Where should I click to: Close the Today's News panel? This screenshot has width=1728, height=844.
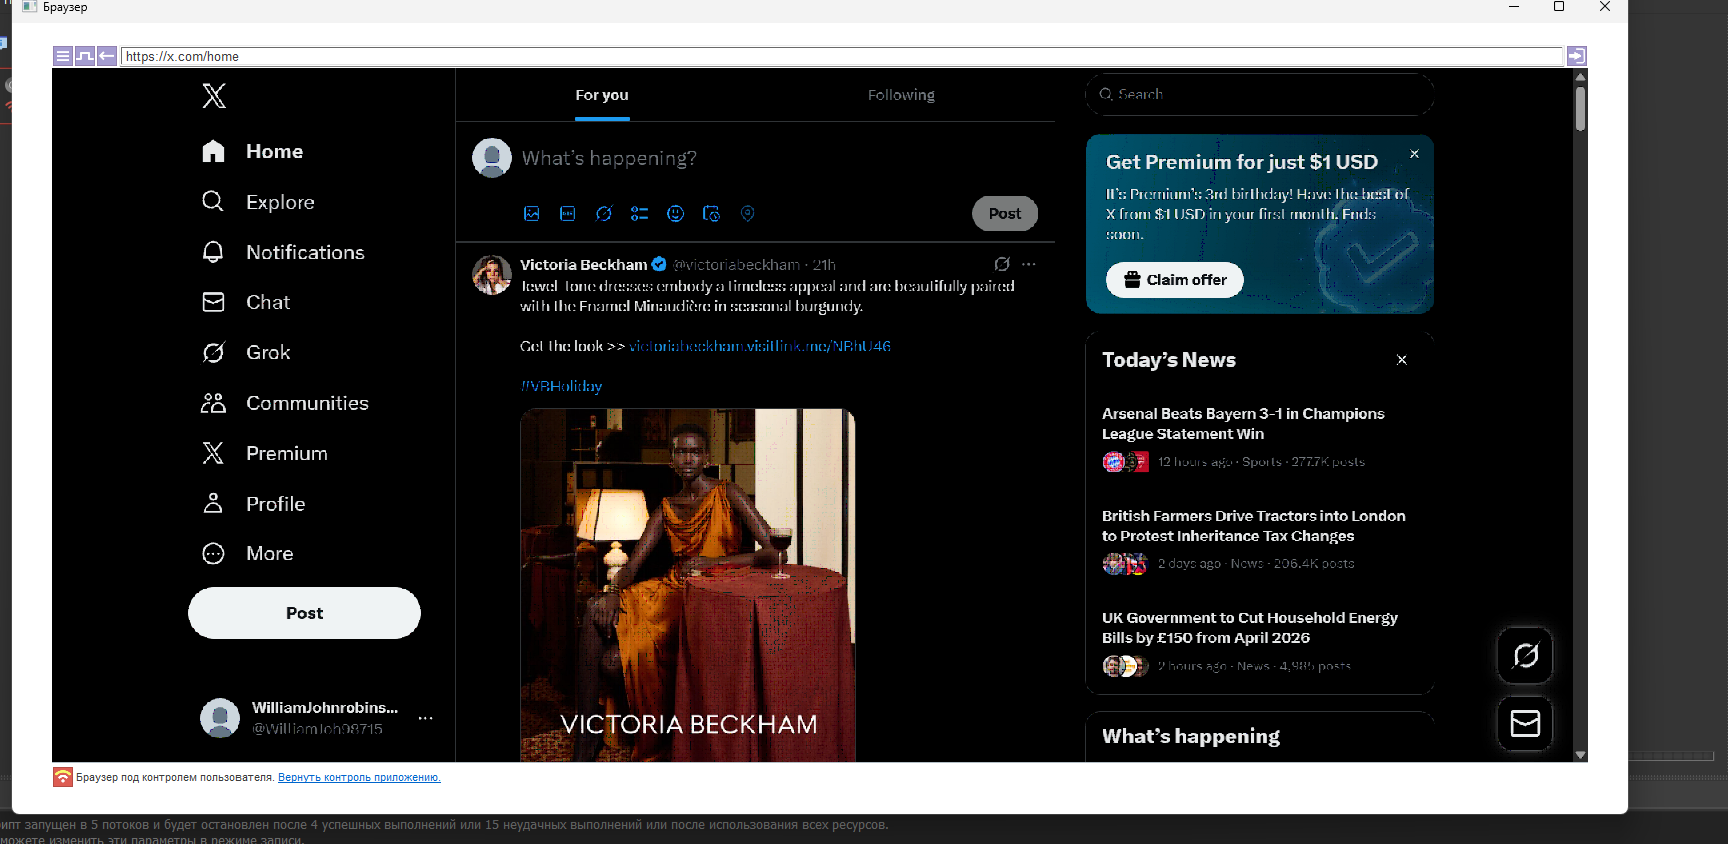1402,360
